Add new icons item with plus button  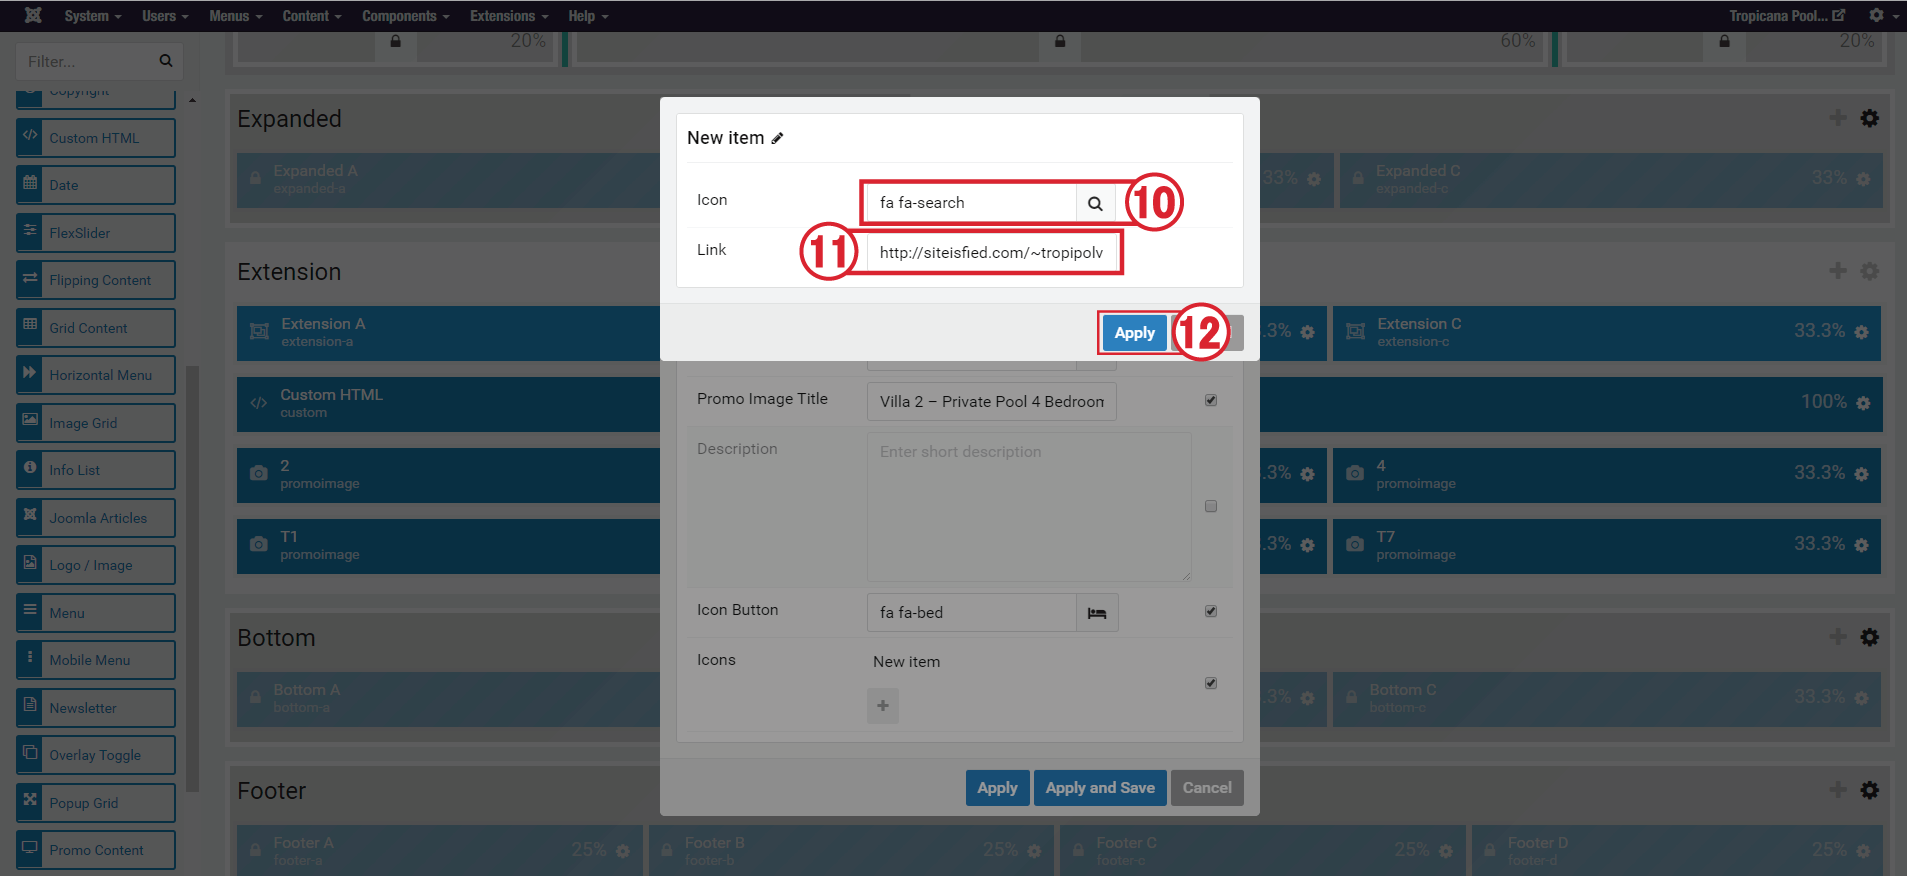click(883, 706)
